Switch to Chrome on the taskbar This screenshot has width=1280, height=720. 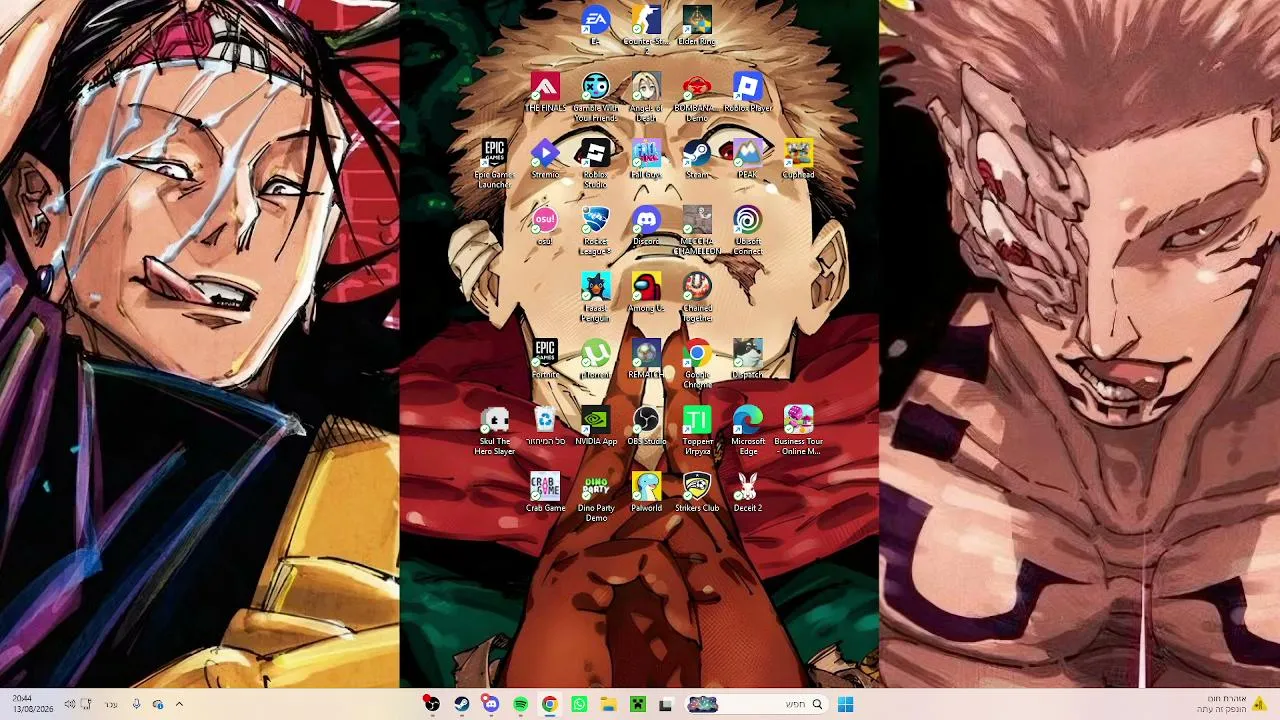[x=549, y=704]
